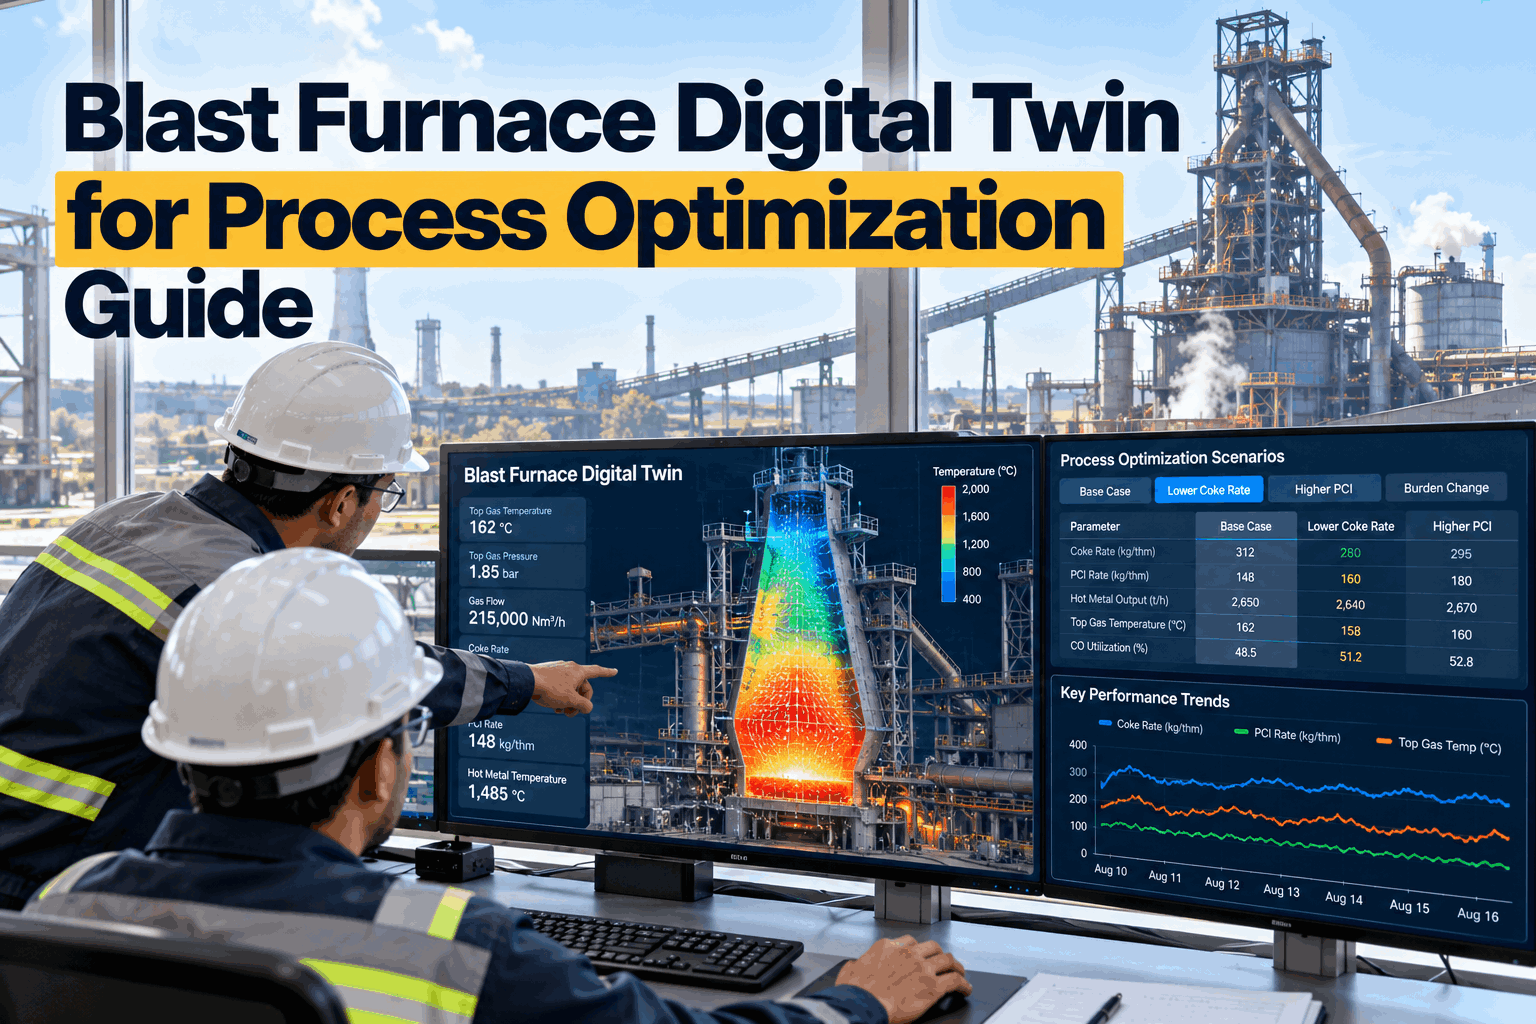Click the blue Coke Rate legend marker
This screenshot has width=1536, height=1024.
click(1105, 722)
